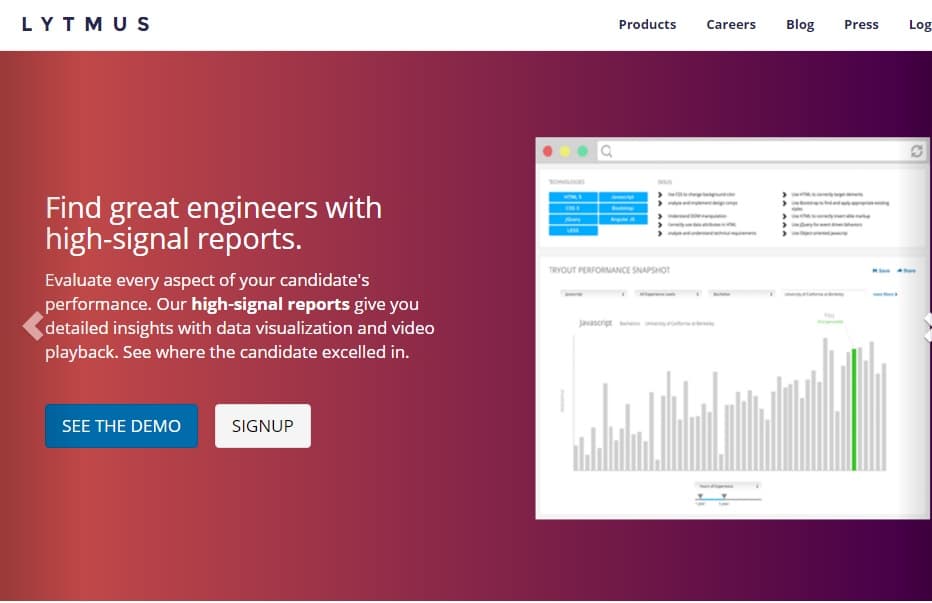This screenshot has height=603, width=932.
Task: Click the SEE THE DEMO button
Action: [121, 426]
